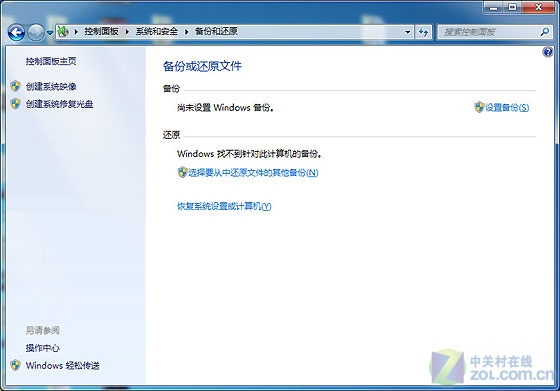
Task: Open recent pages dropdown beside nav arrows
Action: (50, 33)
